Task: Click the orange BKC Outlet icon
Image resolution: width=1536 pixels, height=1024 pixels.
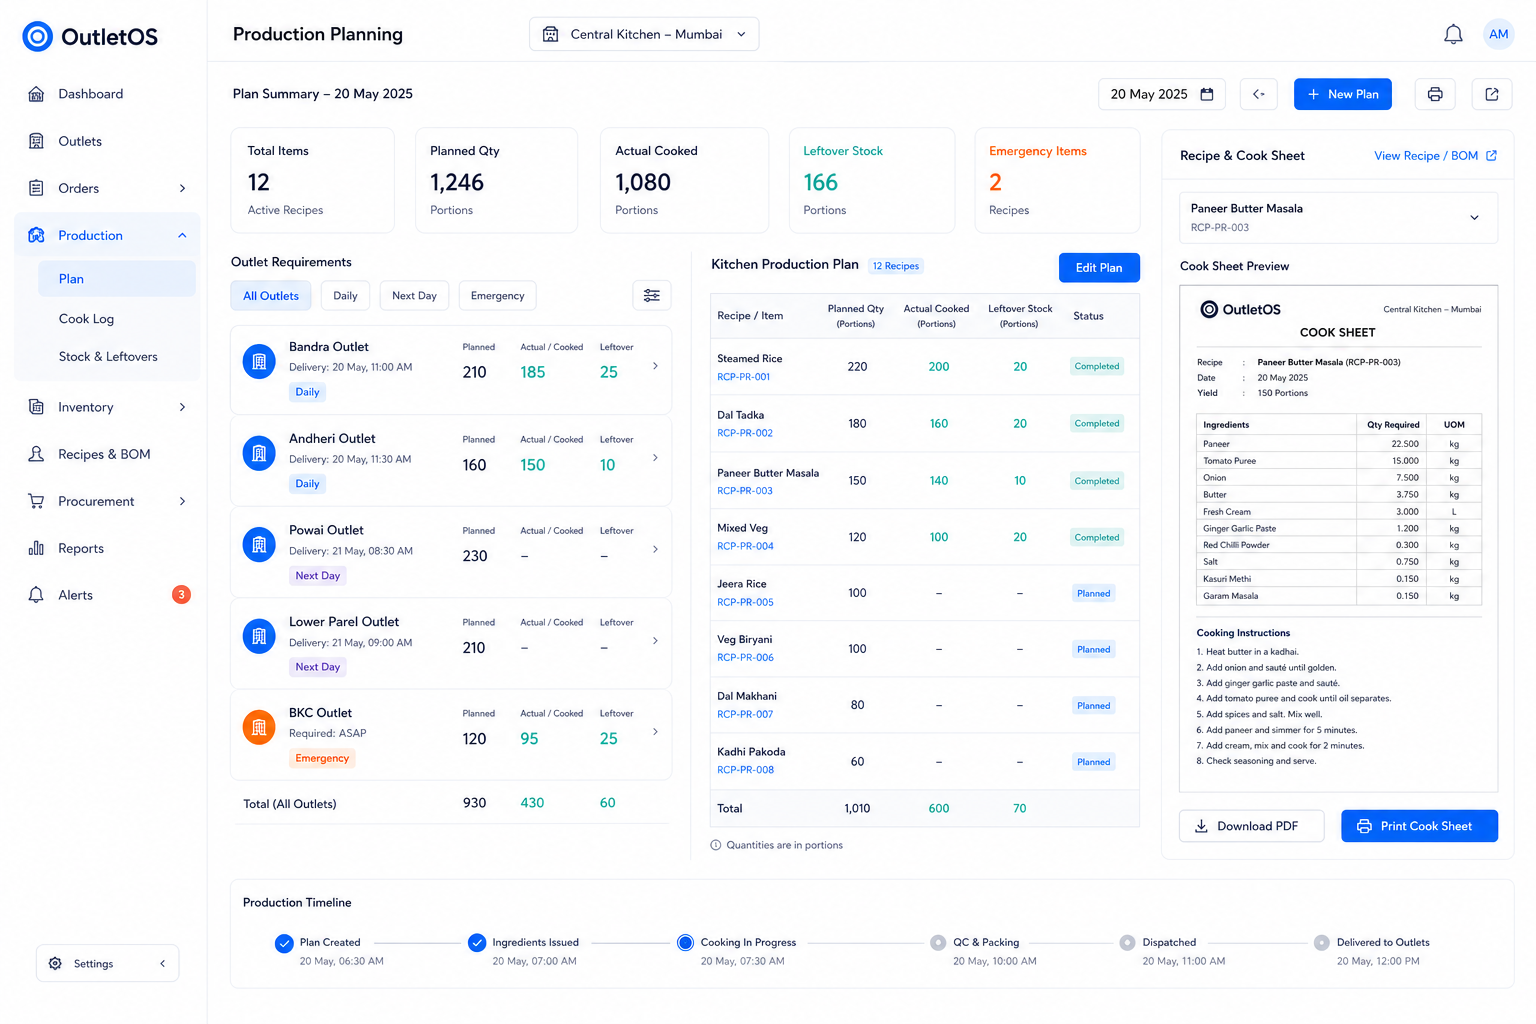Action: (259, 728)
